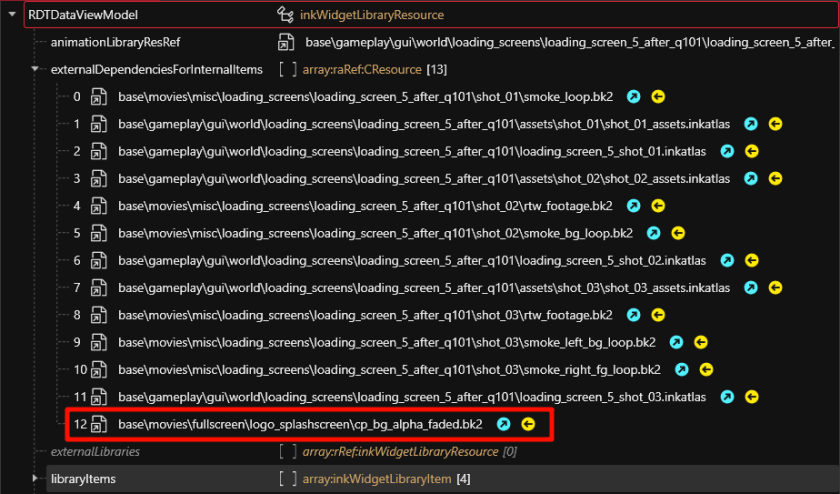Click cyan open icon for smoke_right_fg_loop.bk2

point(682,370)
